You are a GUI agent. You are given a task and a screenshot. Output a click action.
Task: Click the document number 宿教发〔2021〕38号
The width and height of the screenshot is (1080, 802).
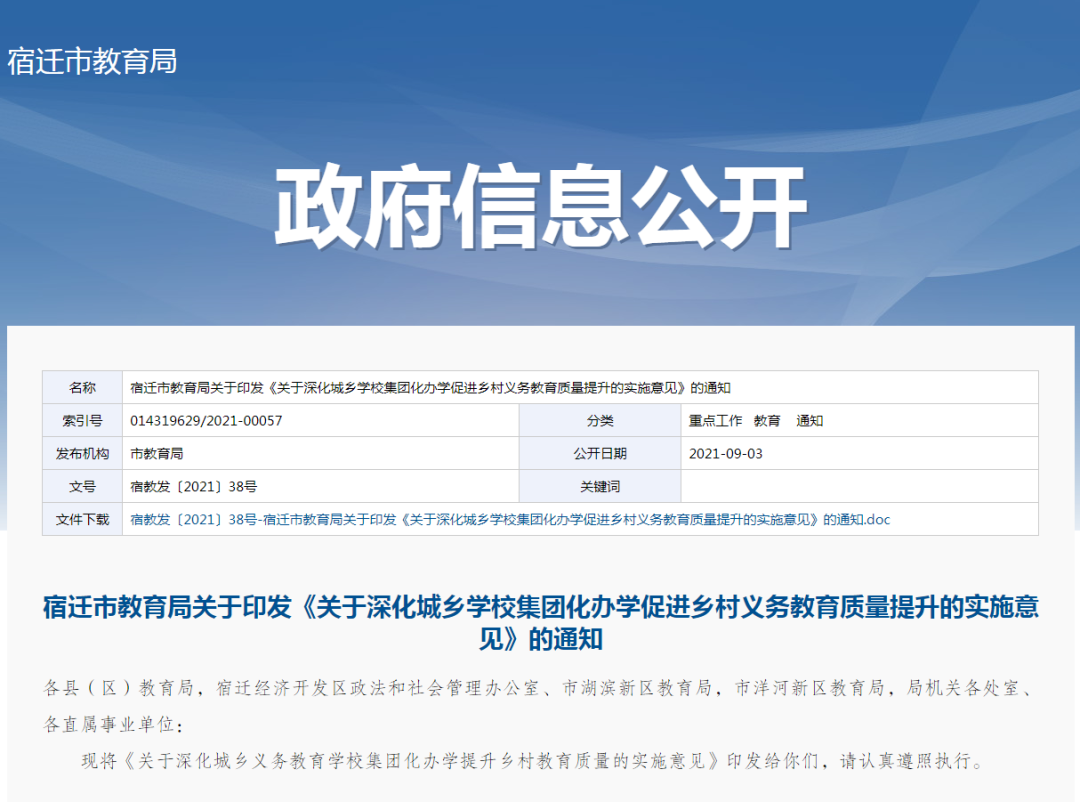[194, 486]
